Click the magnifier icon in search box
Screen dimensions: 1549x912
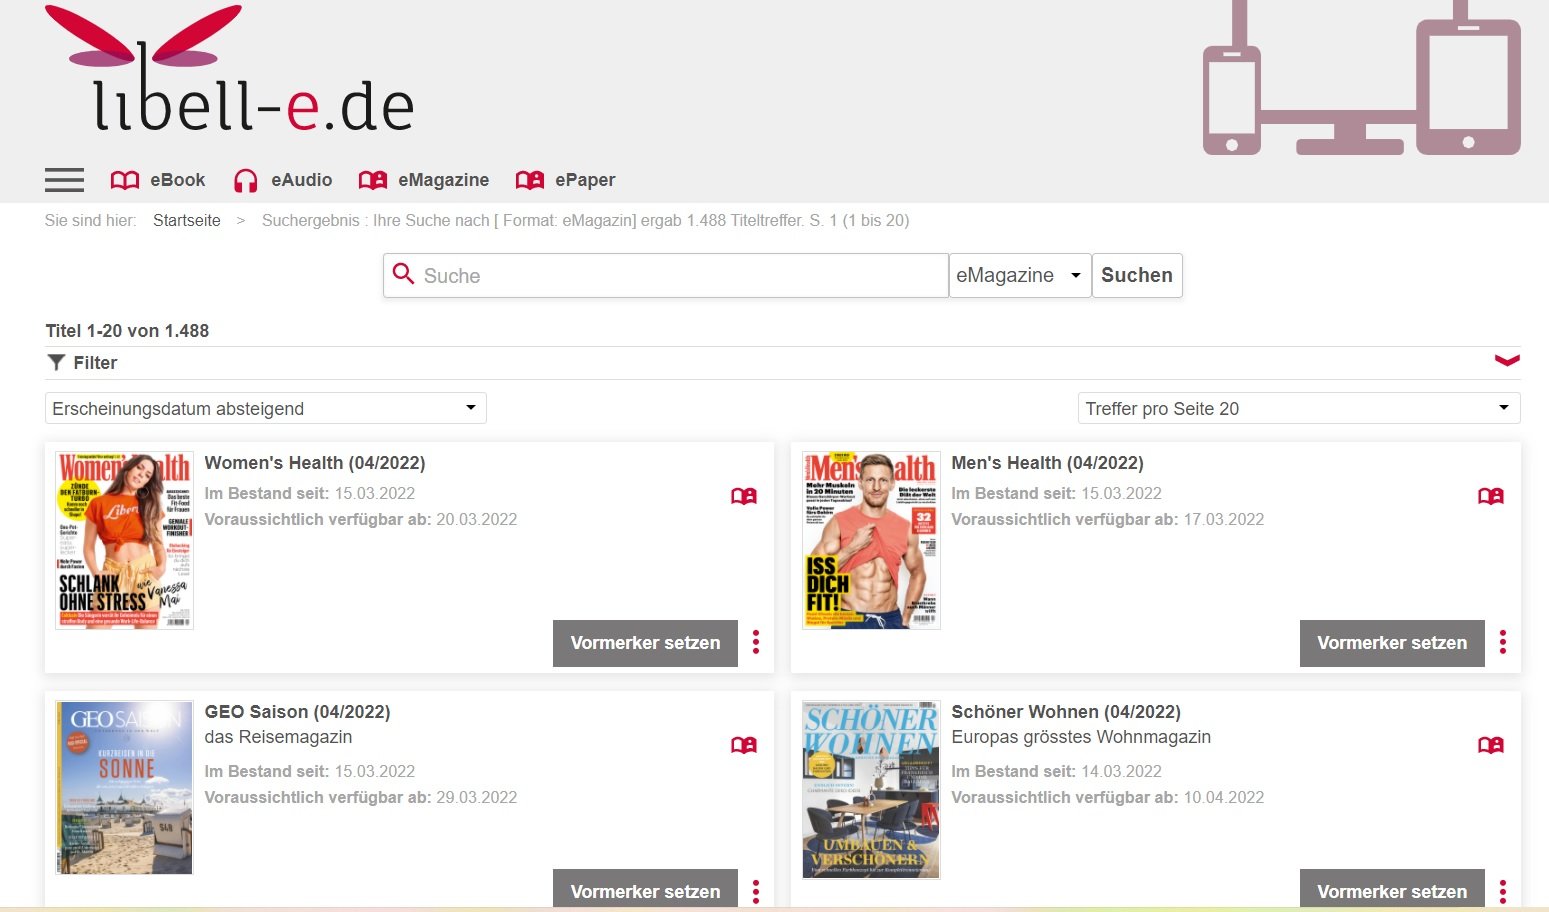403,274
